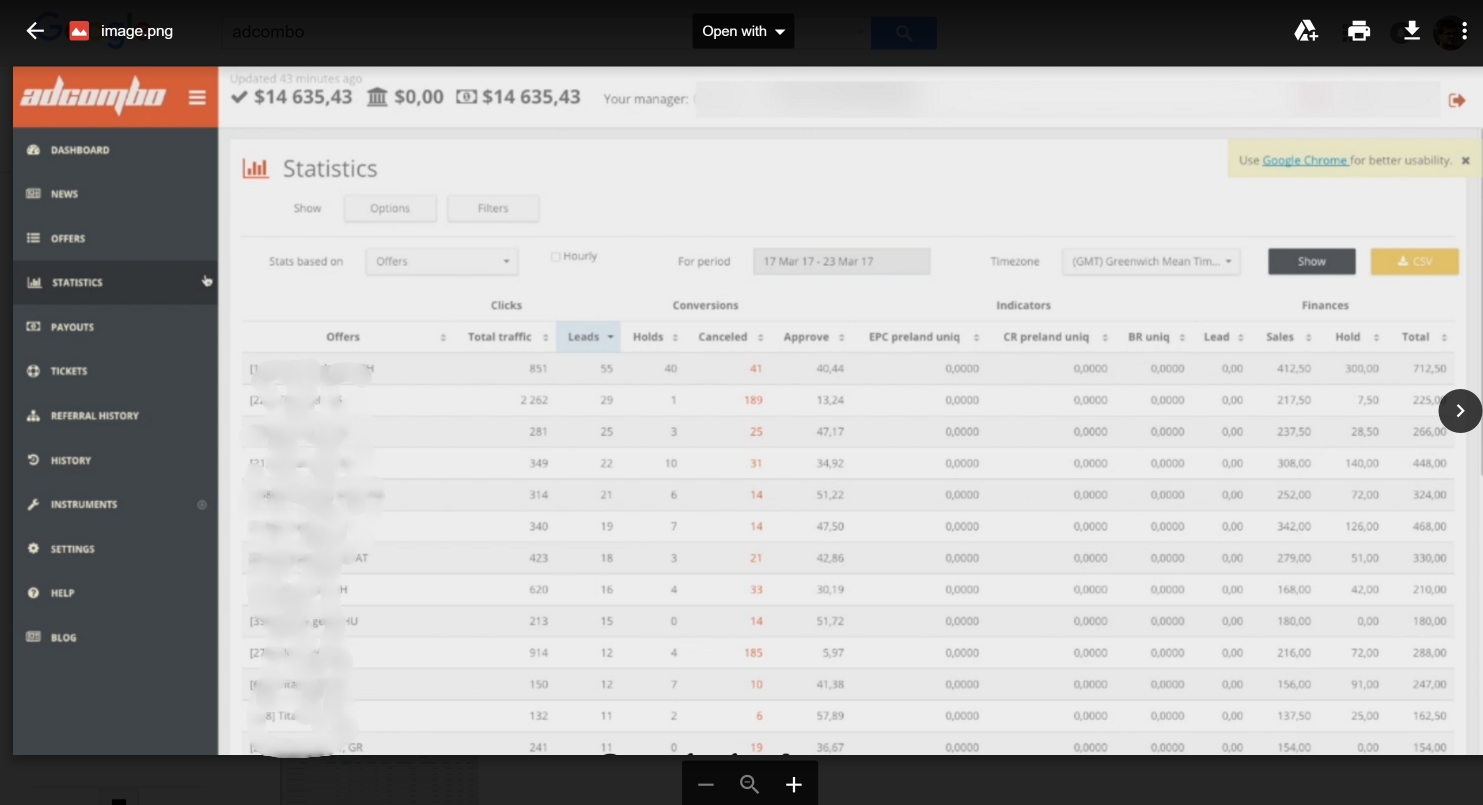Open the Timezone selector
1483x805 pixels.
(x=1150, y=261)
